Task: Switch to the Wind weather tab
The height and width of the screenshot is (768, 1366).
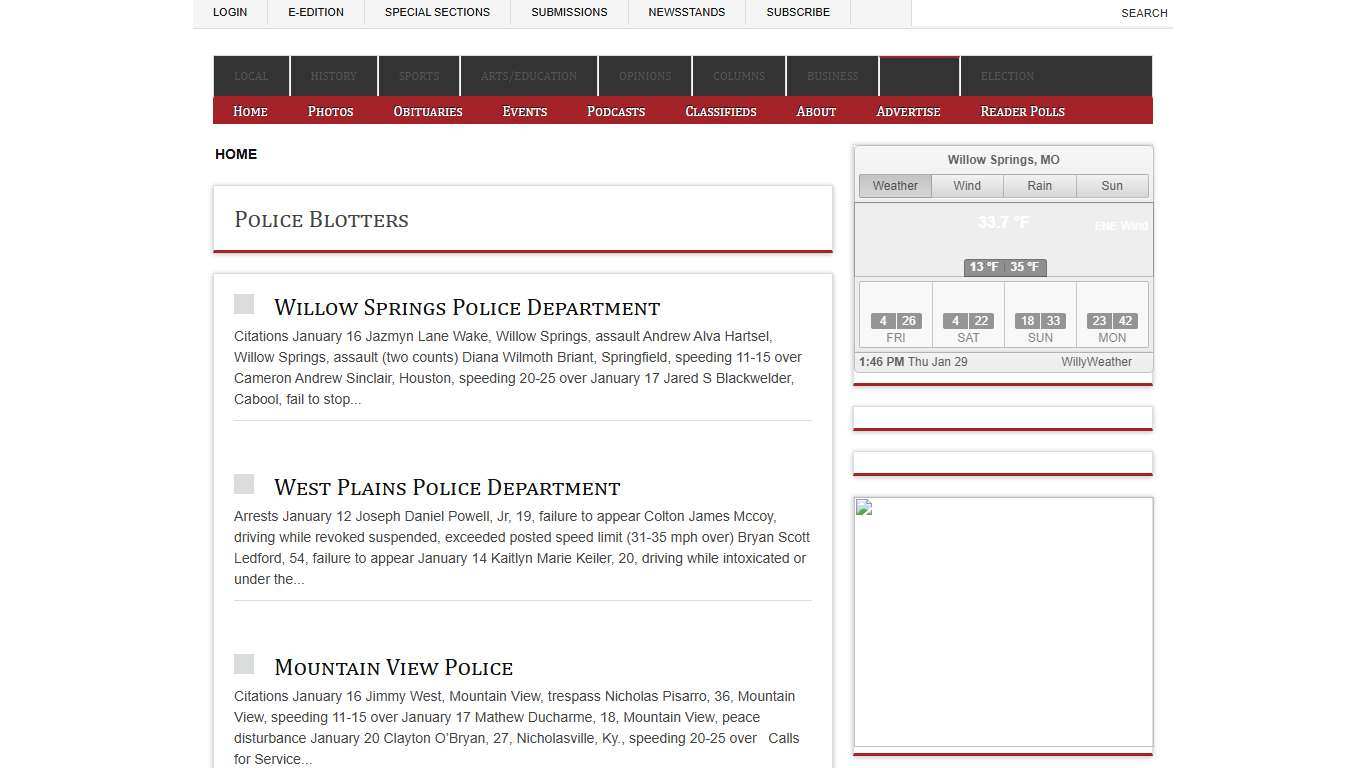Action: 966,185
